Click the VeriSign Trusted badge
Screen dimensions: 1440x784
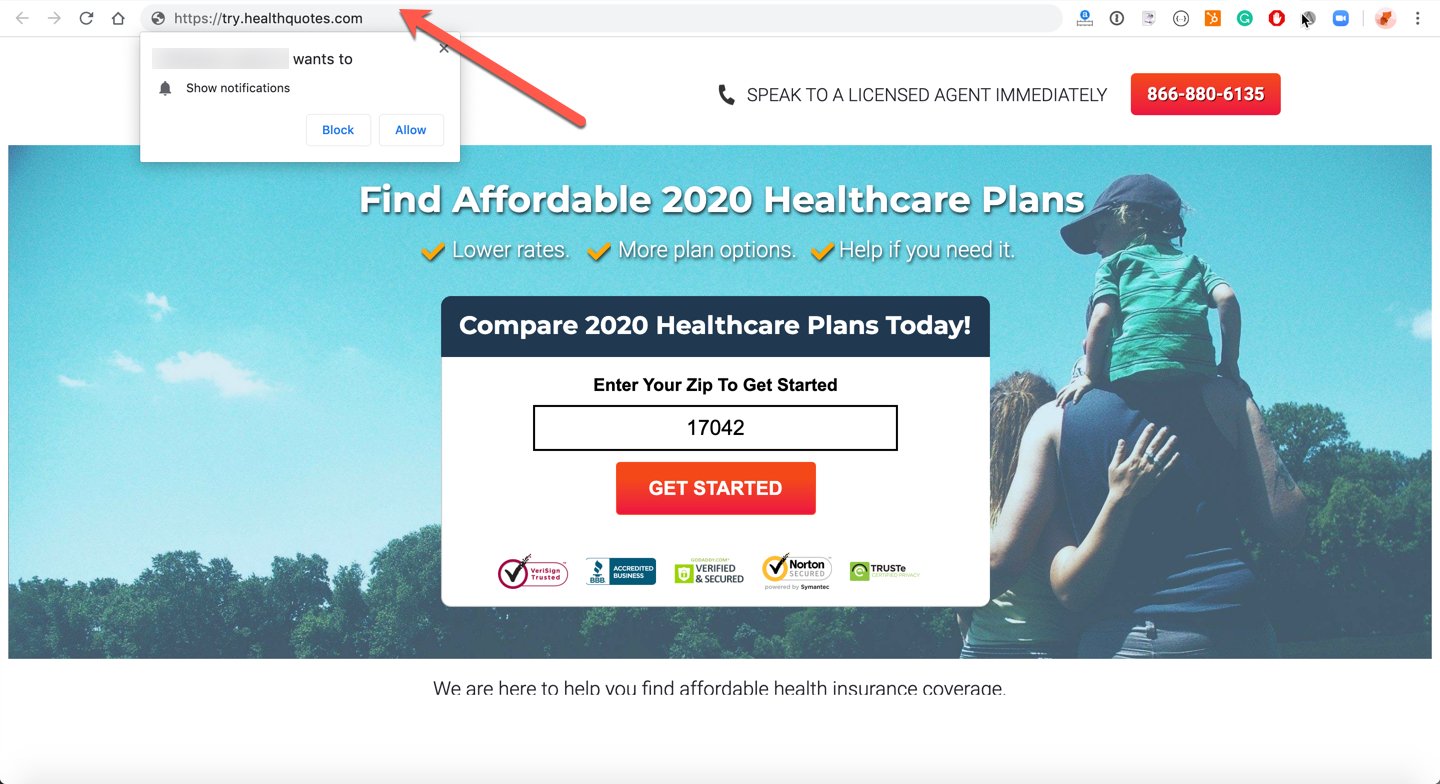533,571
